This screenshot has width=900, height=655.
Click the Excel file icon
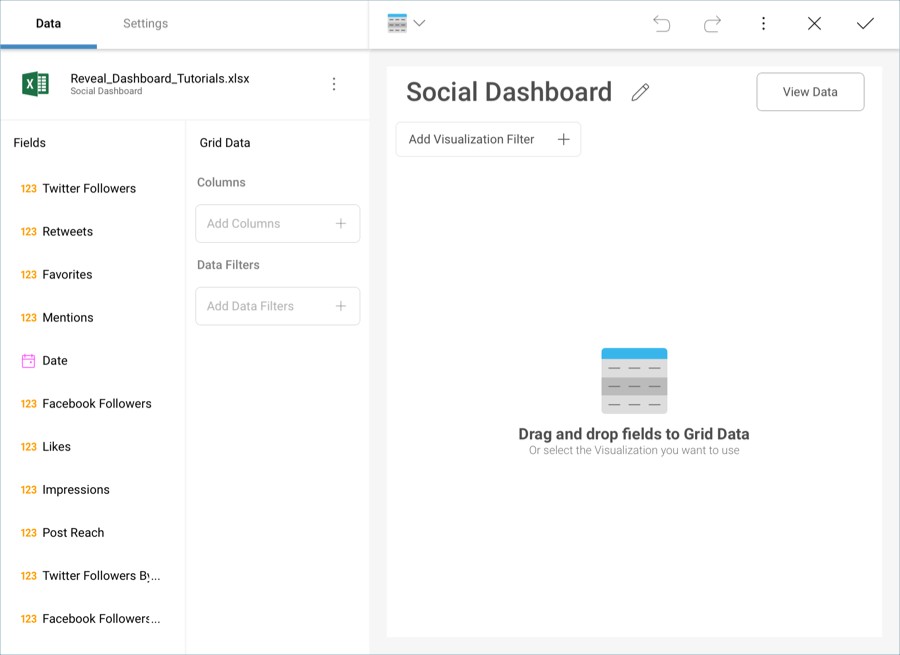tap(36, 84)
